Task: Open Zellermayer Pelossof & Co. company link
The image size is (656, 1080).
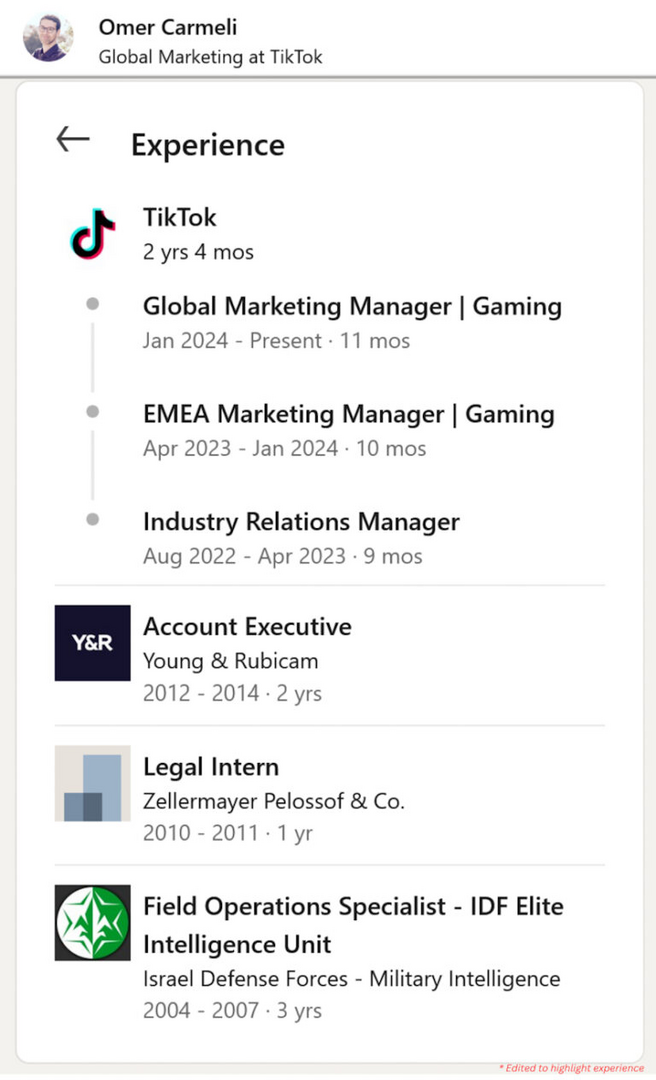Action: 273,801
